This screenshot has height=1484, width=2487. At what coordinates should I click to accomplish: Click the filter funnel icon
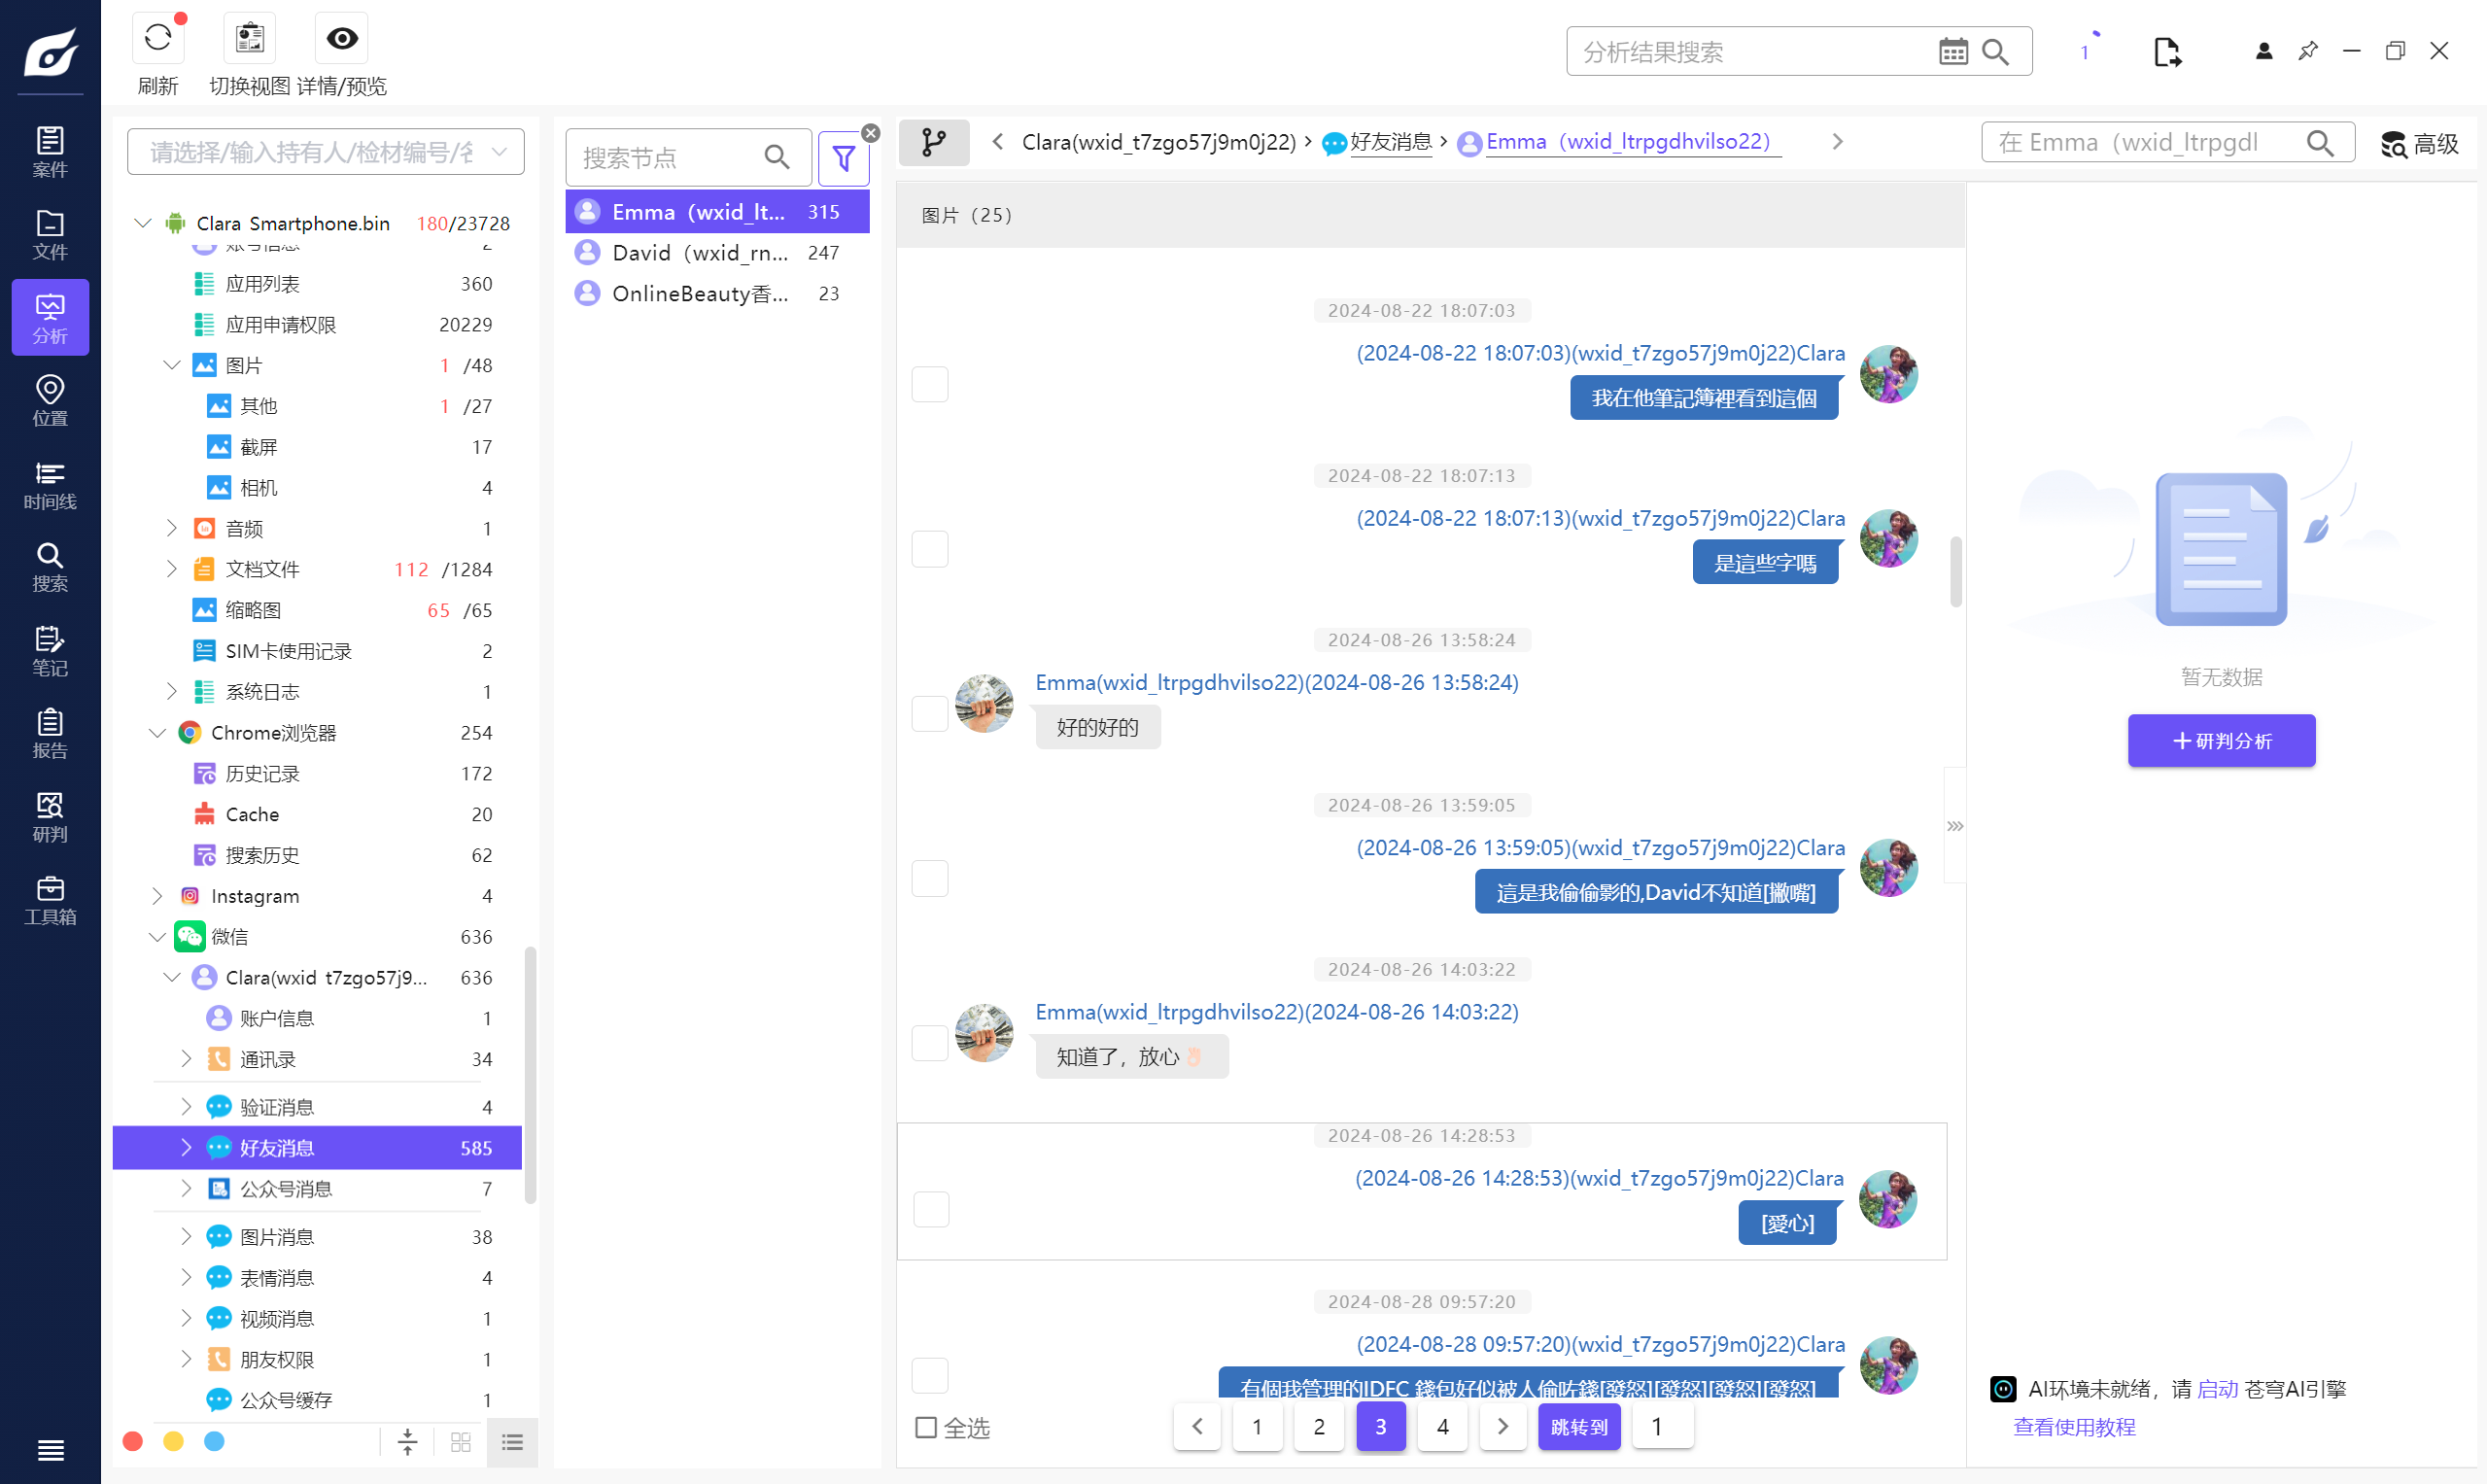pyautogui.click(x=843, y=158)
